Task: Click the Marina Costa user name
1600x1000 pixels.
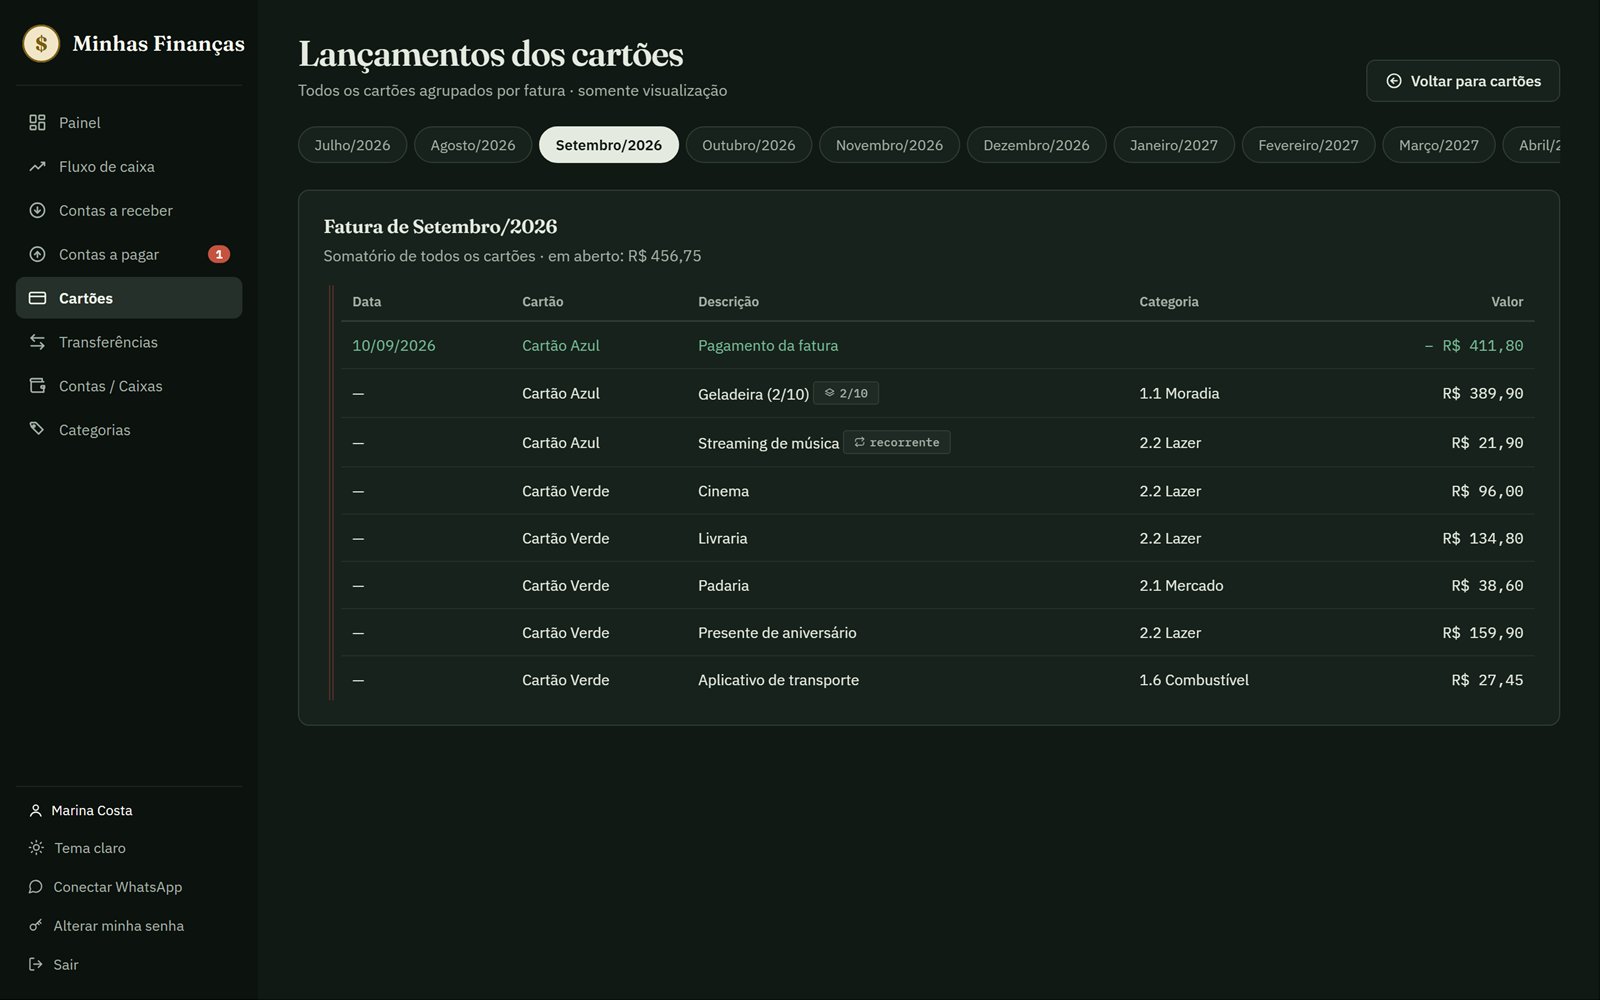Action: tap(92, 810)
